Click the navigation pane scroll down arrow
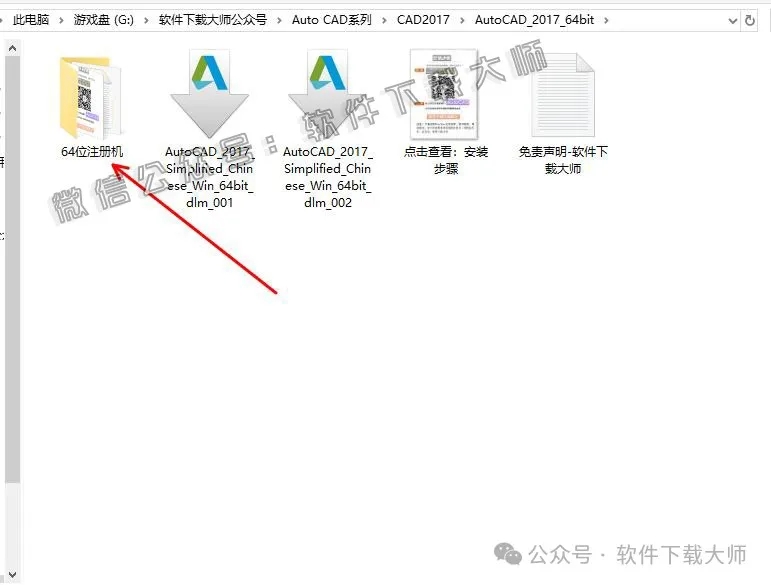This screenshot has height=585, width=771. pos(12,574)
